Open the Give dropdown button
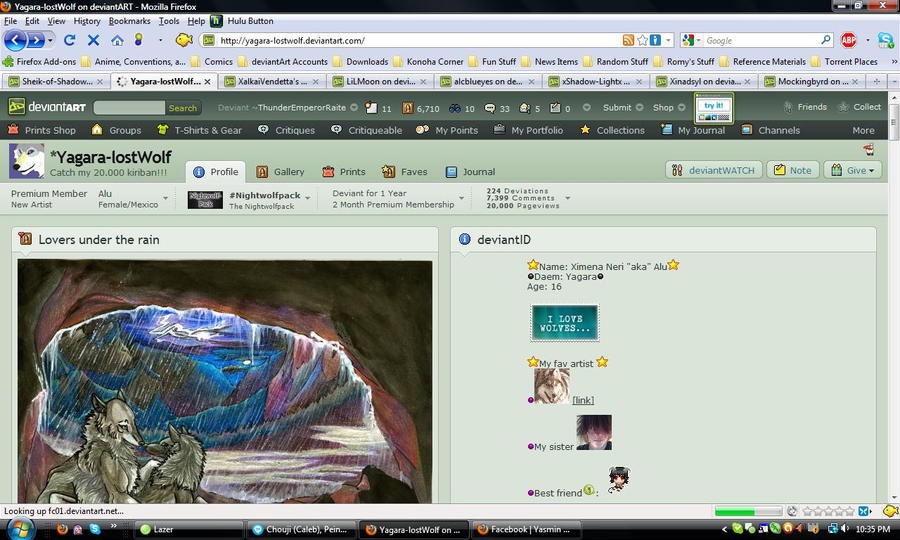The width and height of the screenshot is (900, 540). [853, 170]
